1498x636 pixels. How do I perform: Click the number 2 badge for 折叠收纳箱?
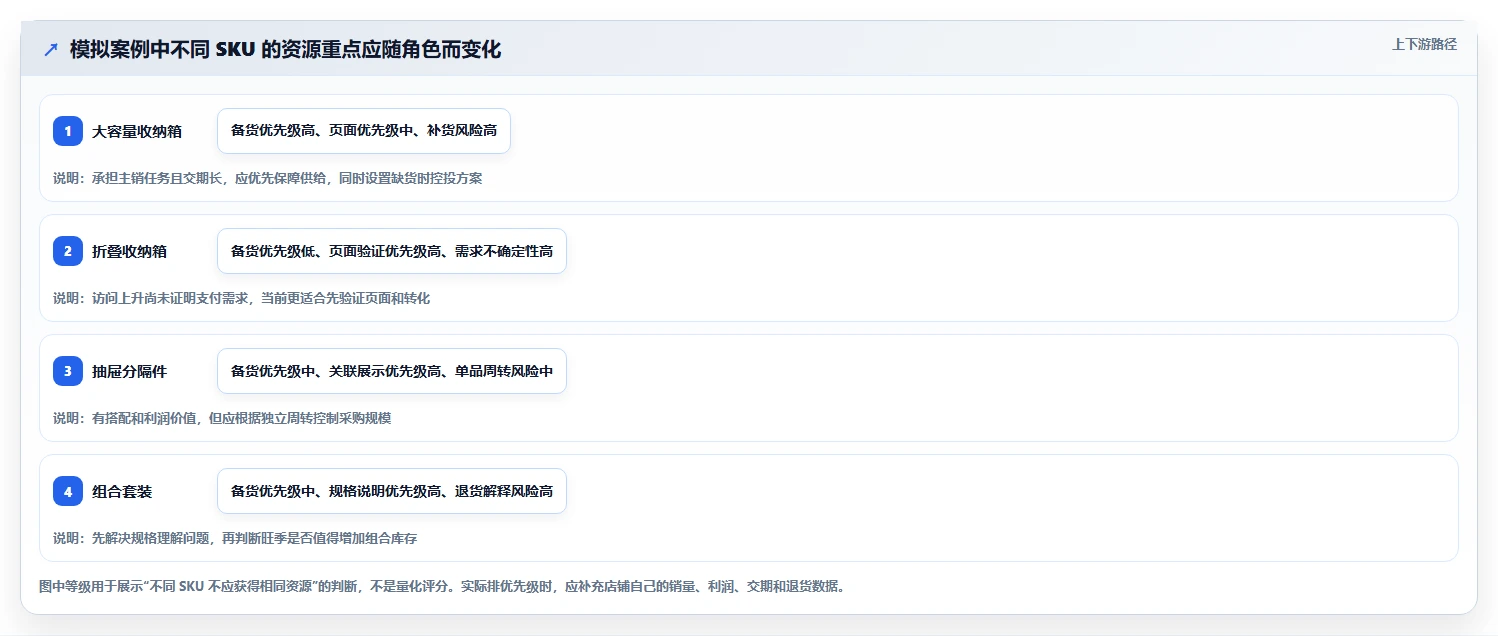[x=68, y=251]
